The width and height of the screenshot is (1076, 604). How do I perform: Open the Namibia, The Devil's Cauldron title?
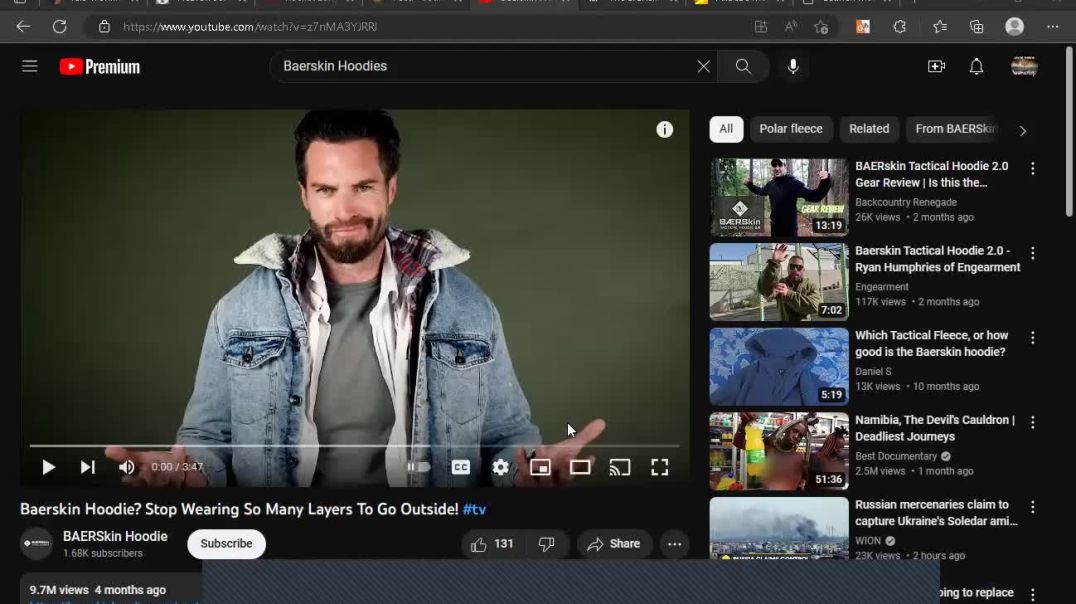click(x=935, y=428)
